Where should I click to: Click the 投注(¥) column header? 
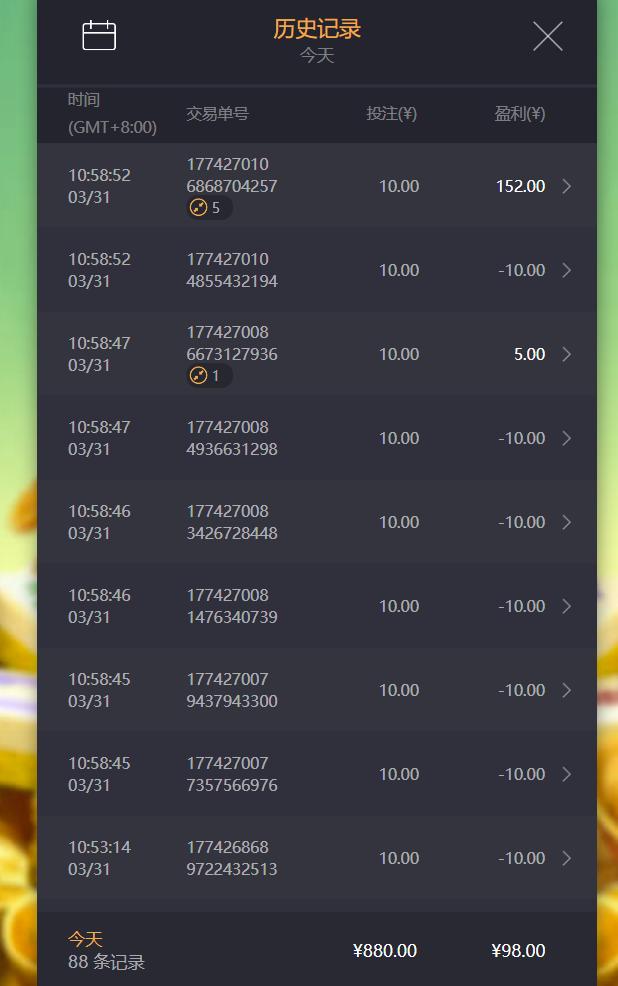pyautogui.click(x=392, y=114)
